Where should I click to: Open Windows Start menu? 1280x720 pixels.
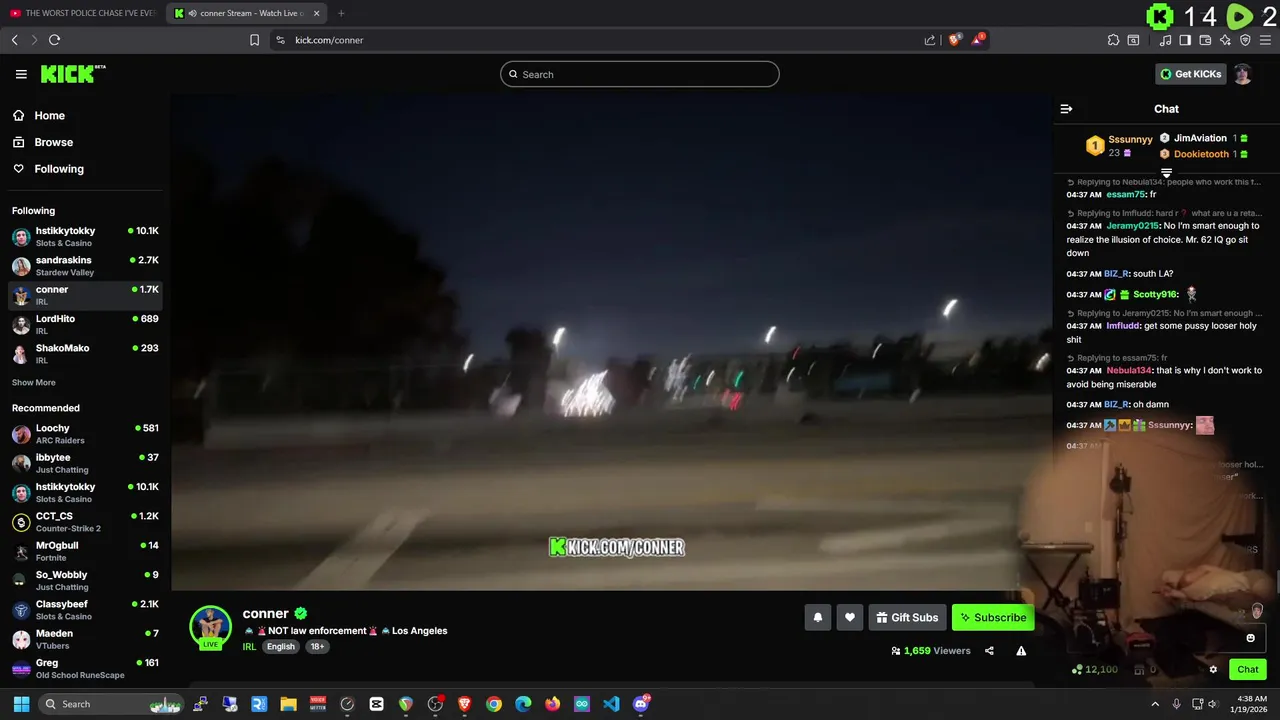click(x=21, y=704)
